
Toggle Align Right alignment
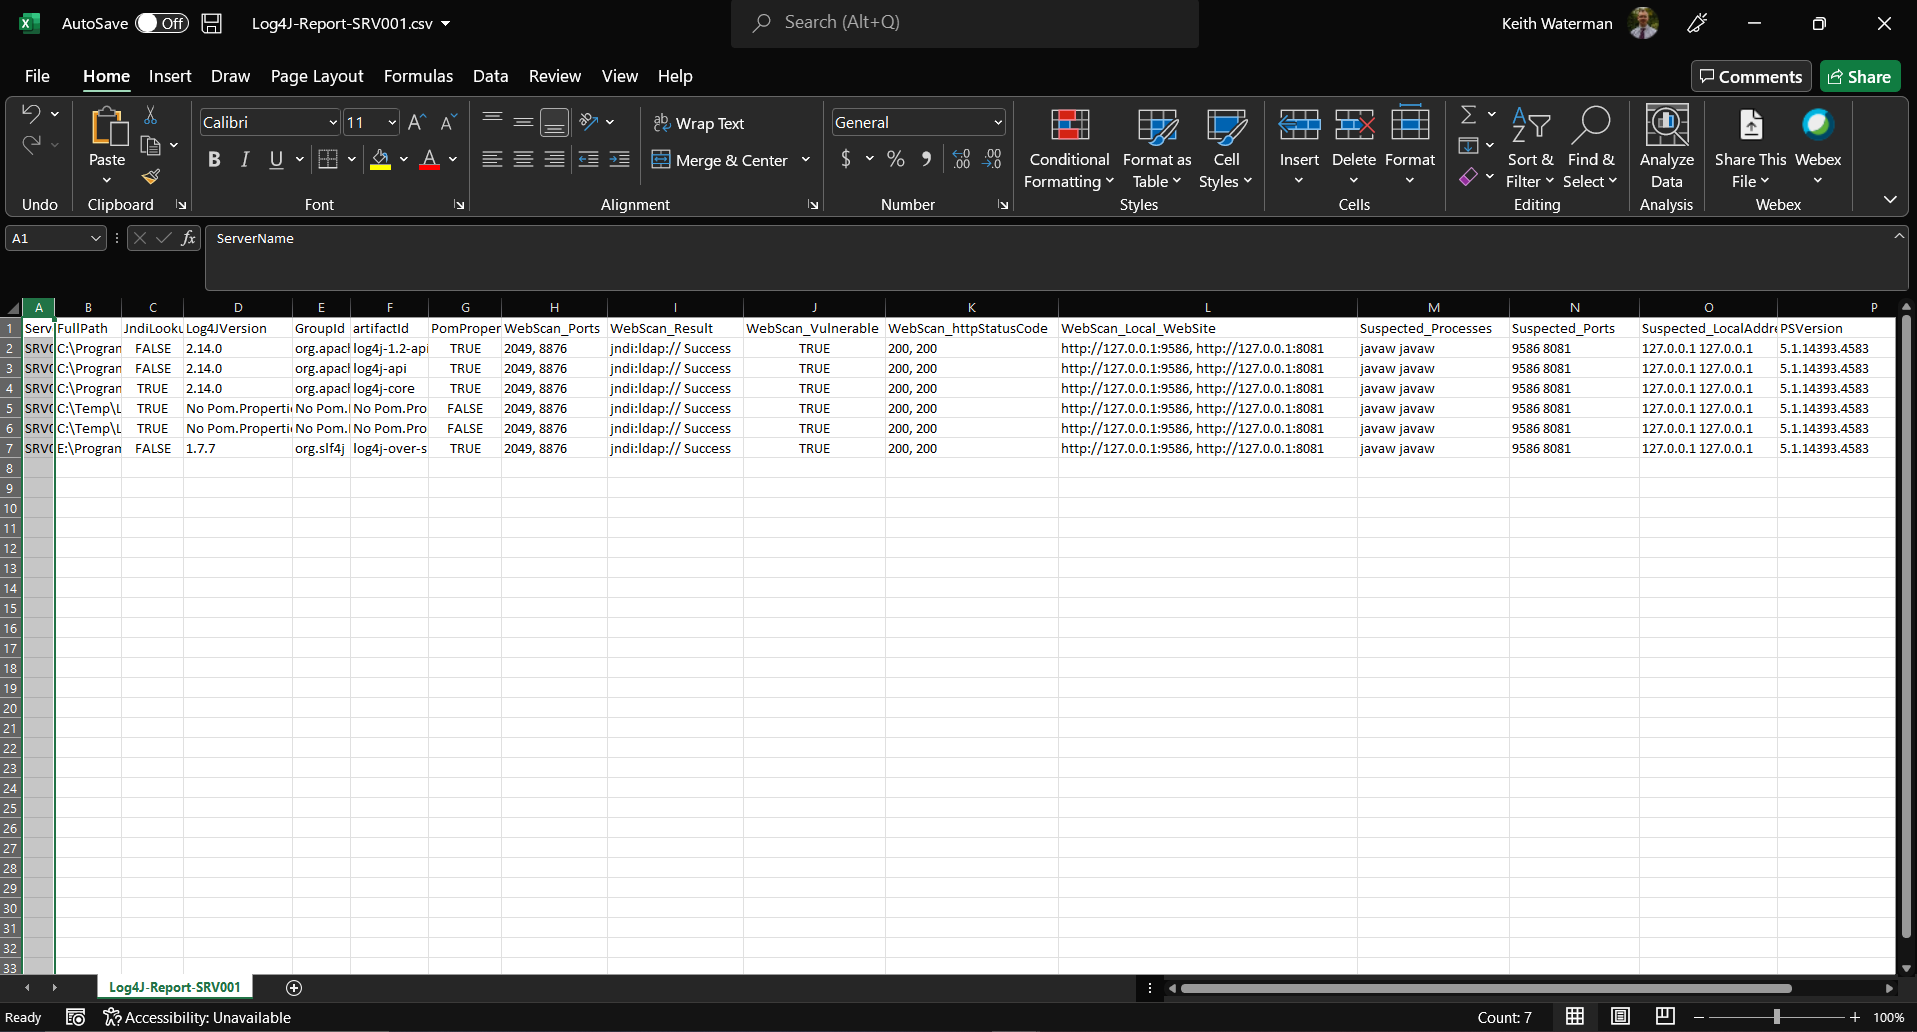tap(554, 159)
